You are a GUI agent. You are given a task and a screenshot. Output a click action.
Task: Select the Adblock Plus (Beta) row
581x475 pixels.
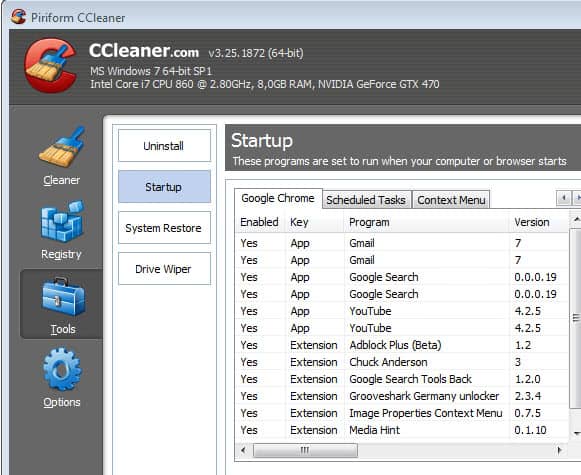pos(401,345)
